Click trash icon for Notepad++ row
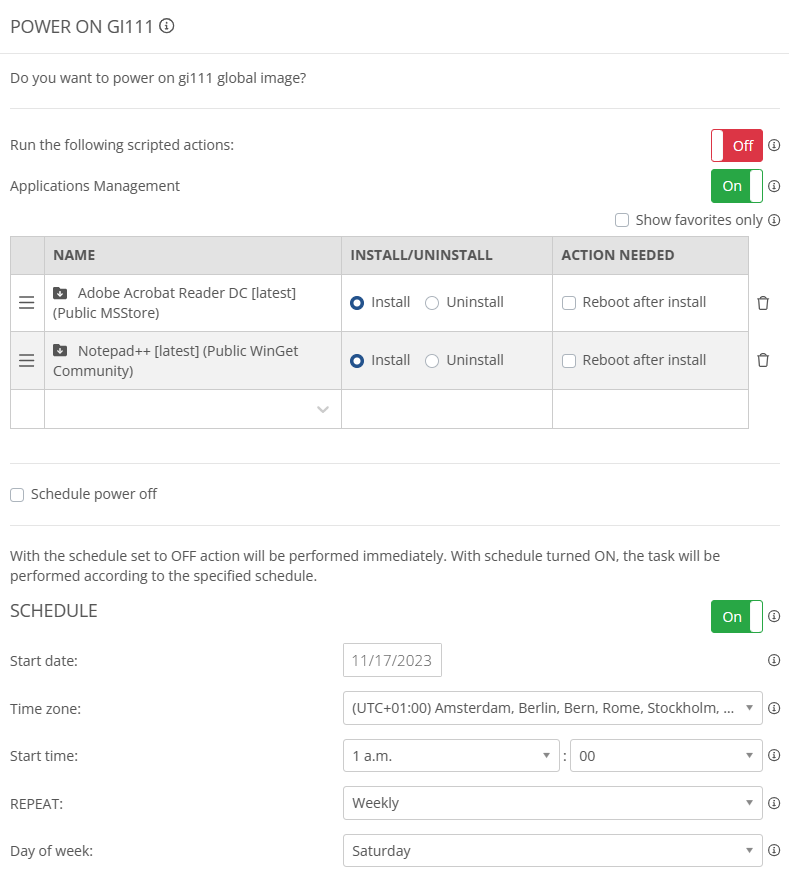The width and height of the screenshot is (789, 880). [x=763, y=360]
